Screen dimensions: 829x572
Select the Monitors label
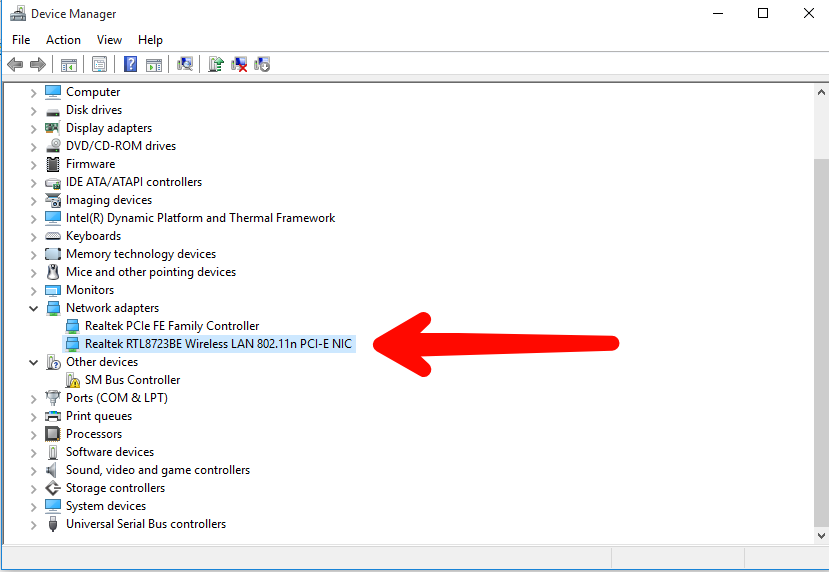coord(90,290)
